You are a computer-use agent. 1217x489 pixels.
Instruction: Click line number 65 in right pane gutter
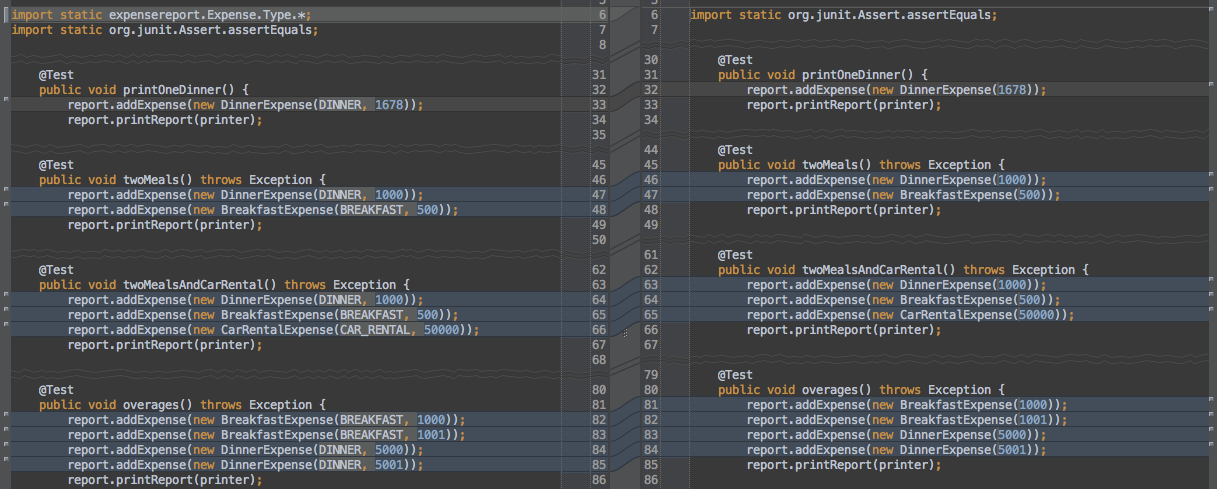coord(653,315)
